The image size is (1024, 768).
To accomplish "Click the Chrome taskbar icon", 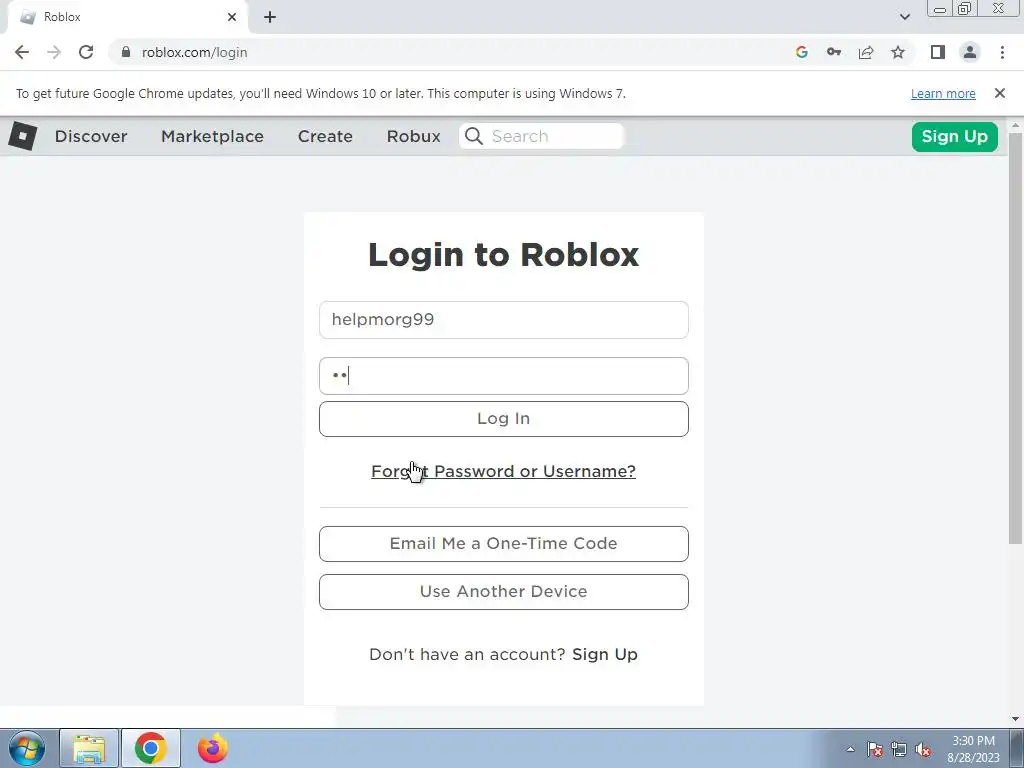I will tap(150, 748).
